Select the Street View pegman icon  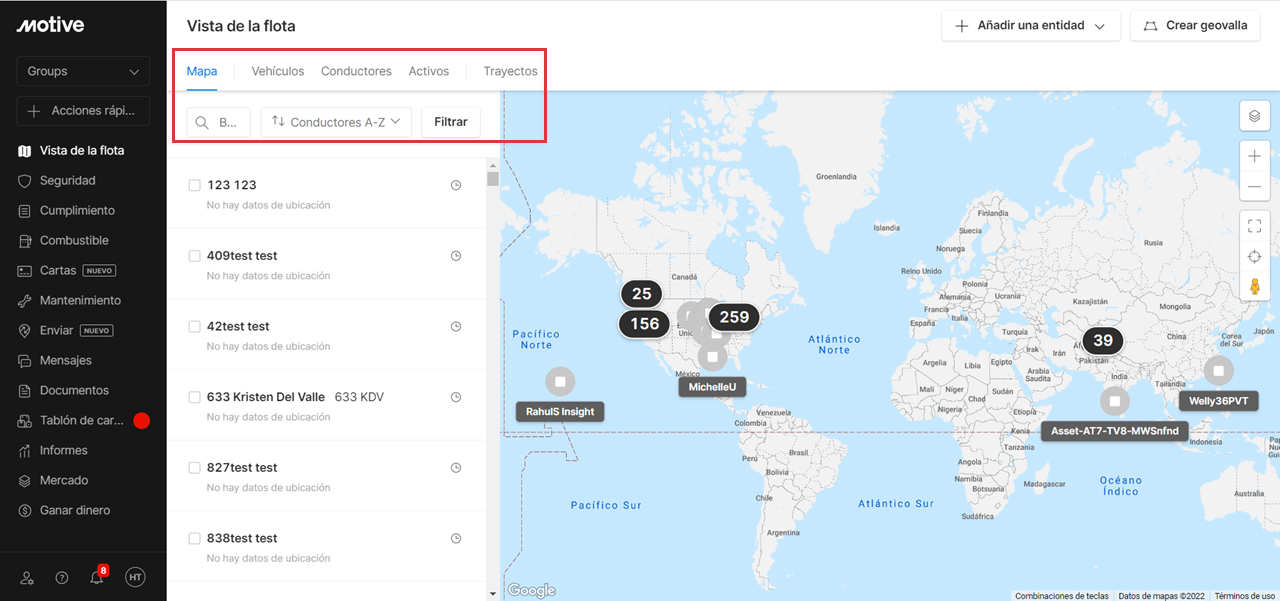(1254, 287)
